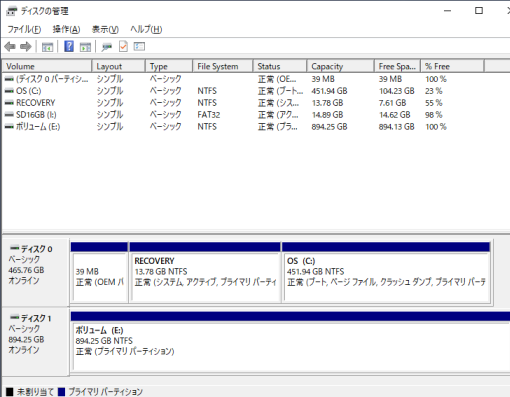Click the ディスク 1 disk label panel
The image size is (510, 397).
tap(36, 341)
